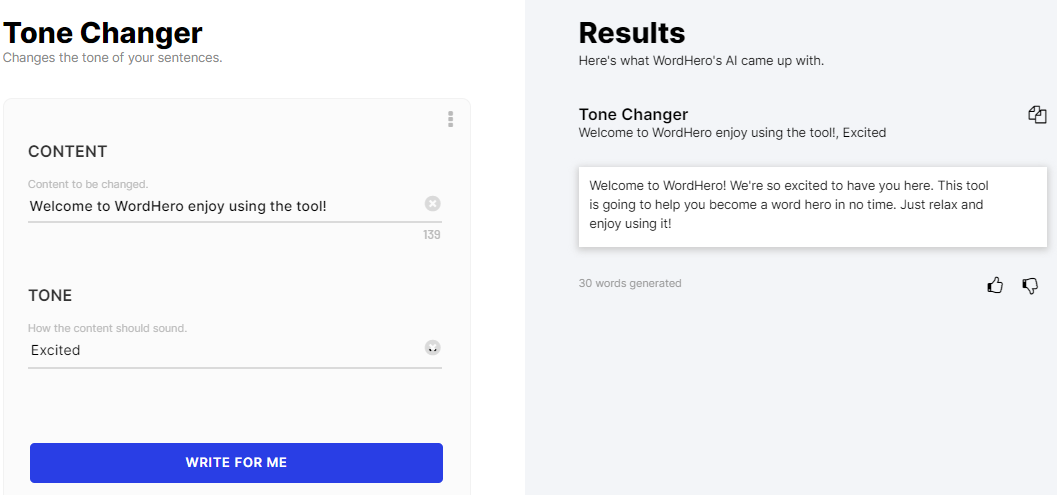Click the Results heading
This screenshot has width=1057, height=495.
click(632, 33)
